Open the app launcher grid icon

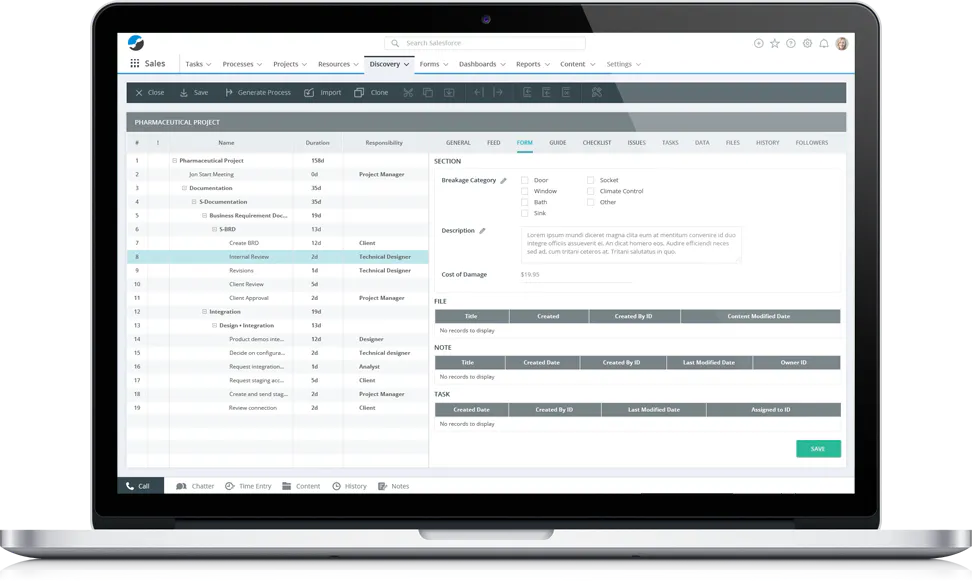135,63
